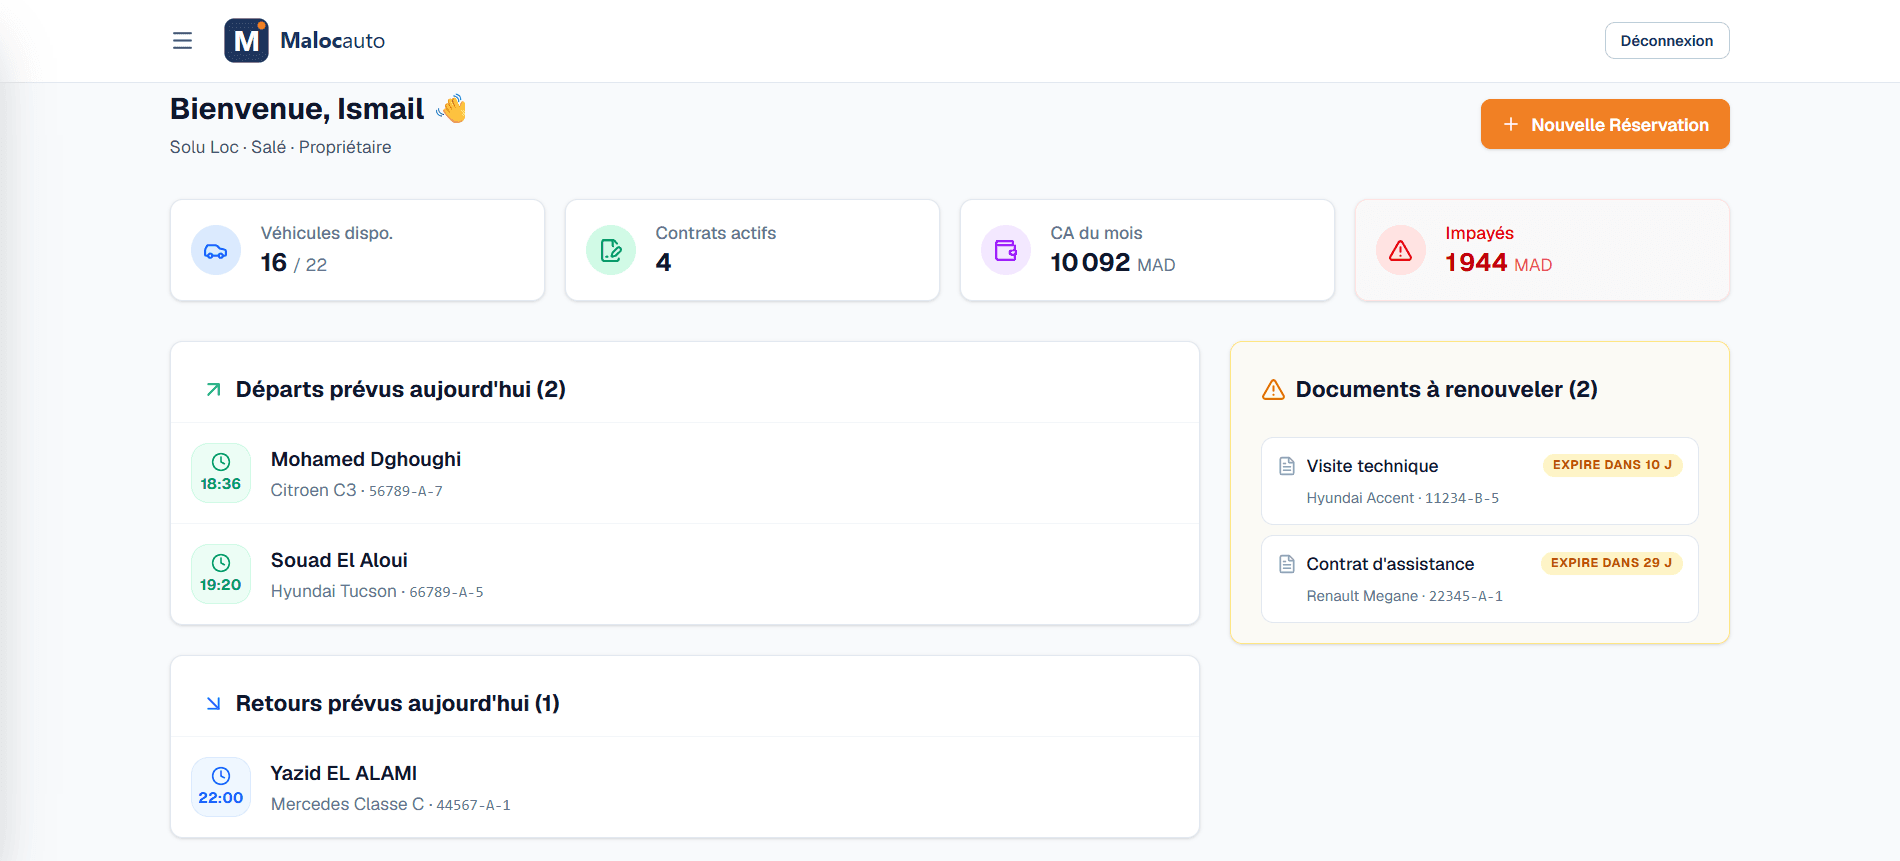Click the EXPIRE DANS 29 J badge

click(x=1612, y=563)
